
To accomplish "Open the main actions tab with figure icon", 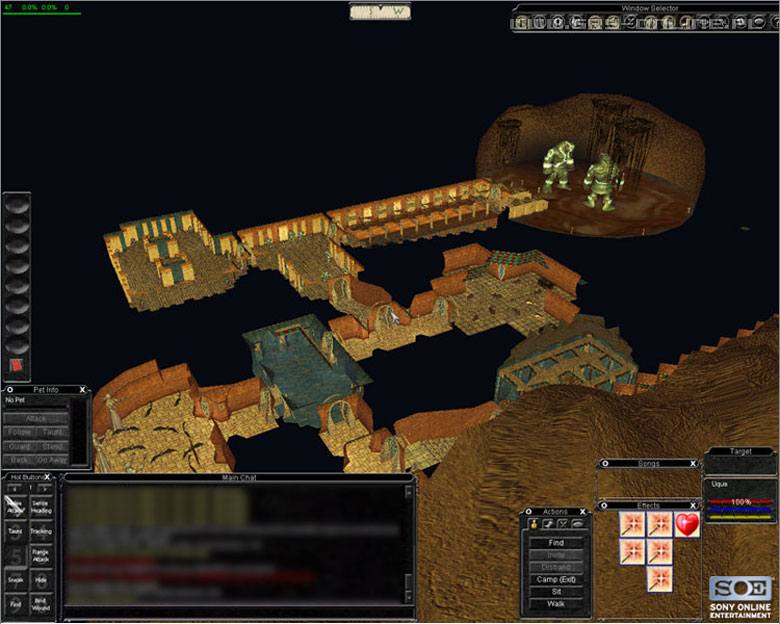I will 534,523.
